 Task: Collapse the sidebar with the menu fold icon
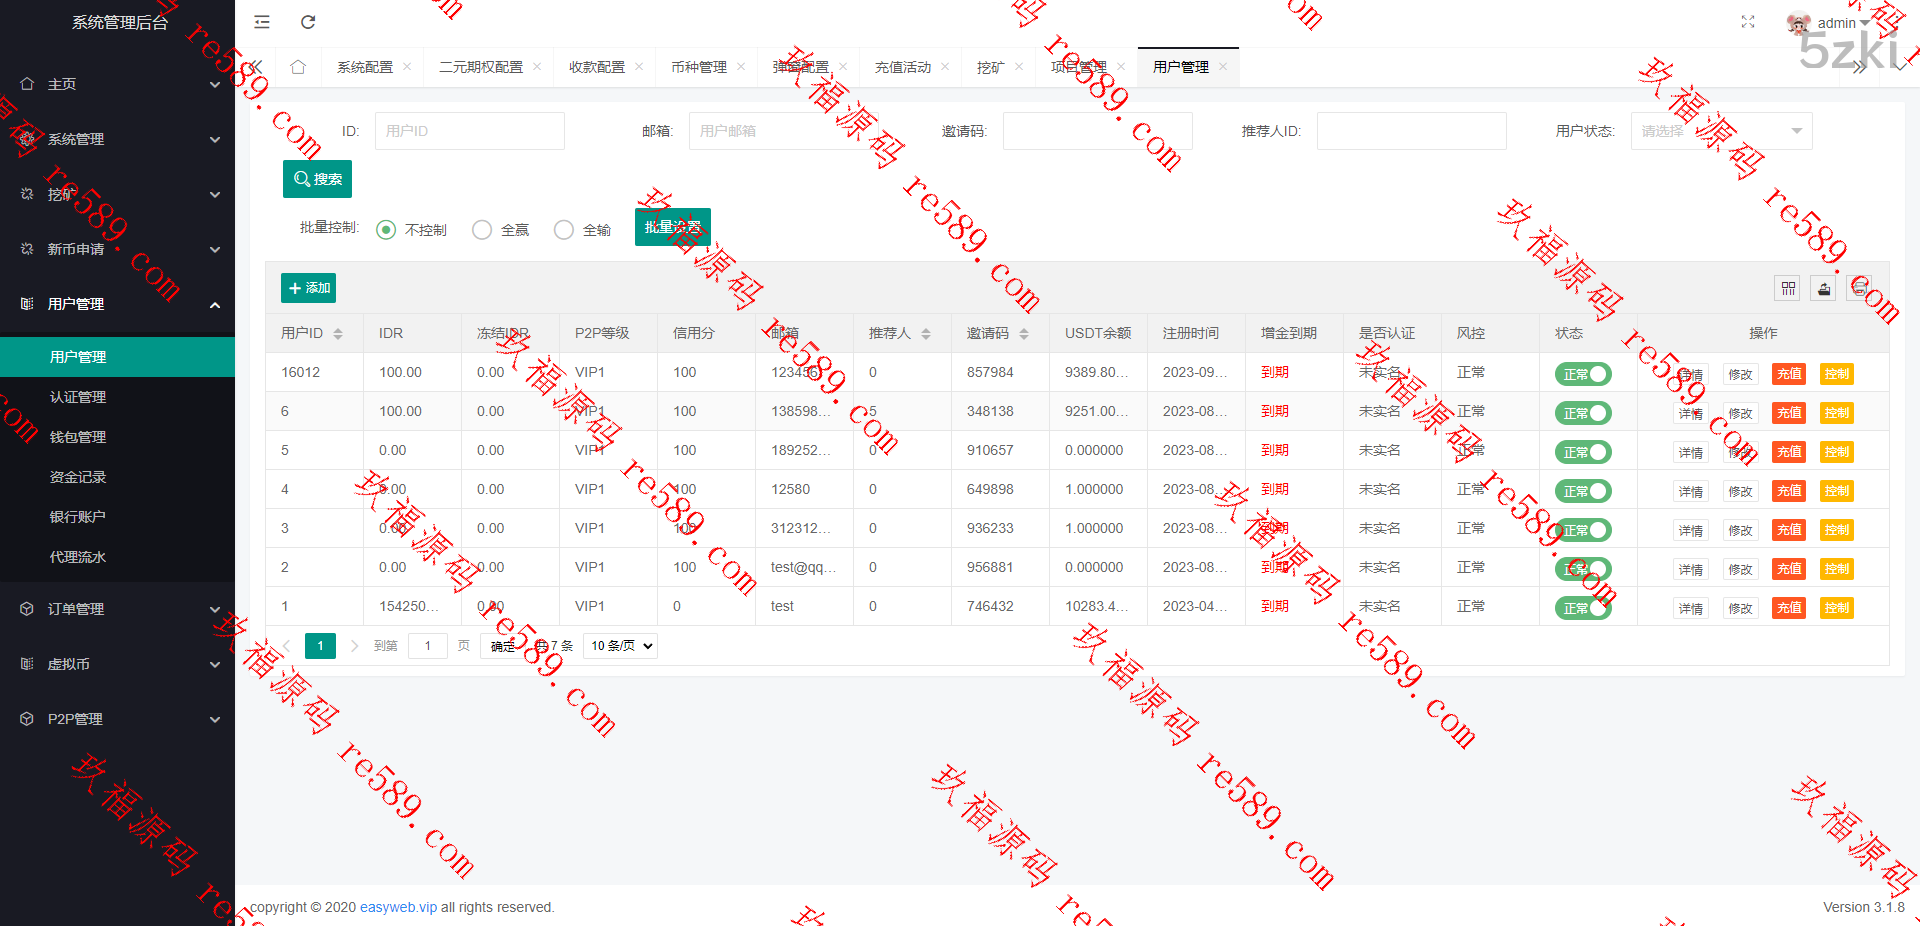pos(262,22)
